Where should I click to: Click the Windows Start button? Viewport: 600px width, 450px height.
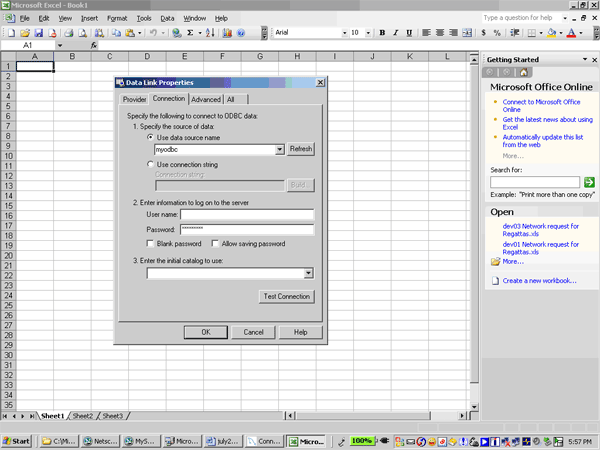point(16,441)
